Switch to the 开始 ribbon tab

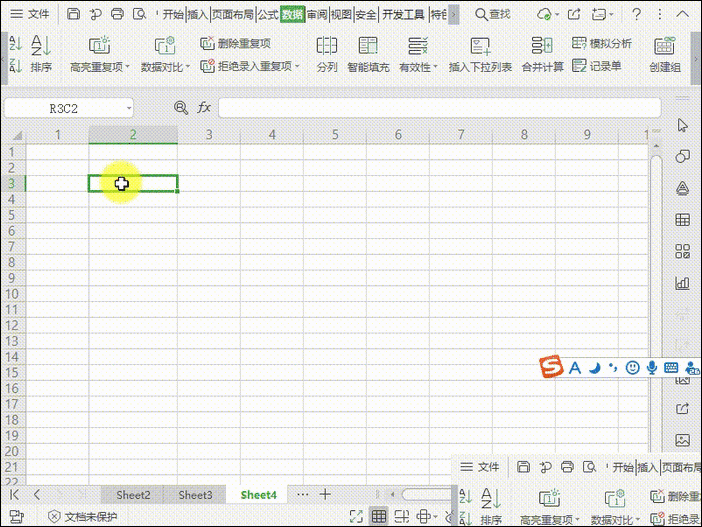pyautogui.click(x=173, y=14)
